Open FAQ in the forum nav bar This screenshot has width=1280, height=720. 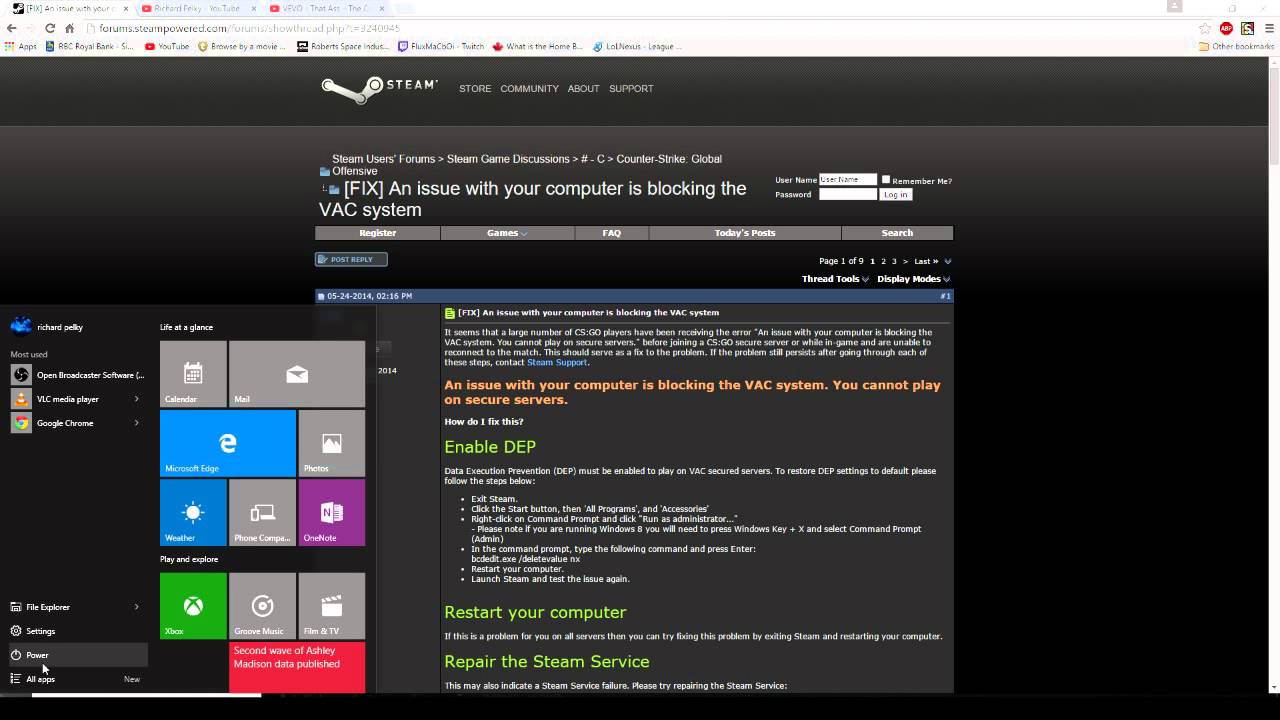click(612, 233)
